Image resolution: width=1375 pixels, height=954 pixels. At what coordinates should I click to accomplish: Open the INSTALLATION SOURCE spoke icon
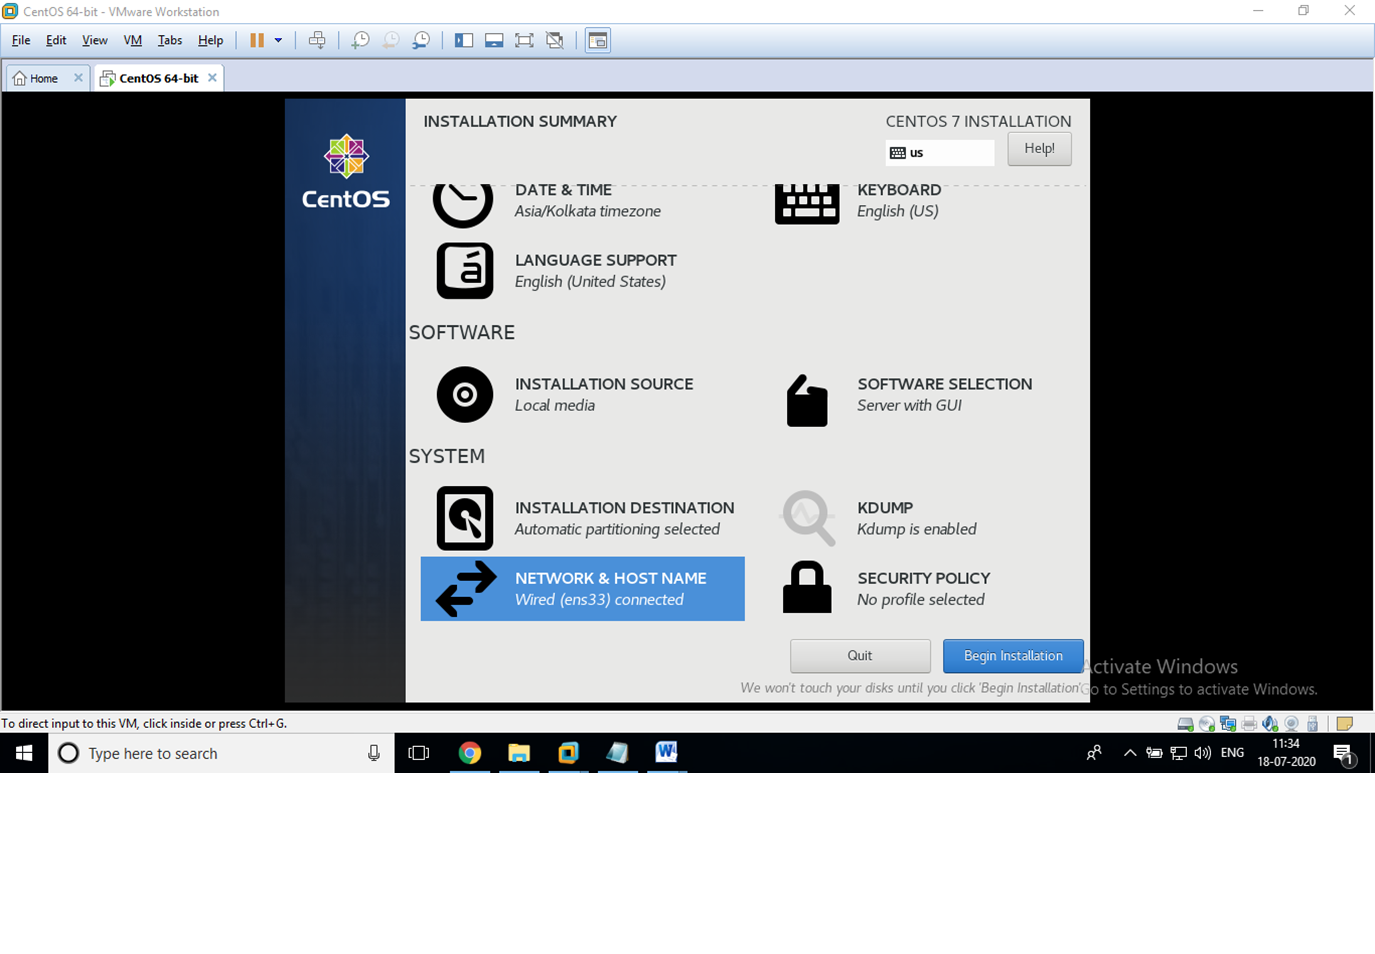coord(464,394)
